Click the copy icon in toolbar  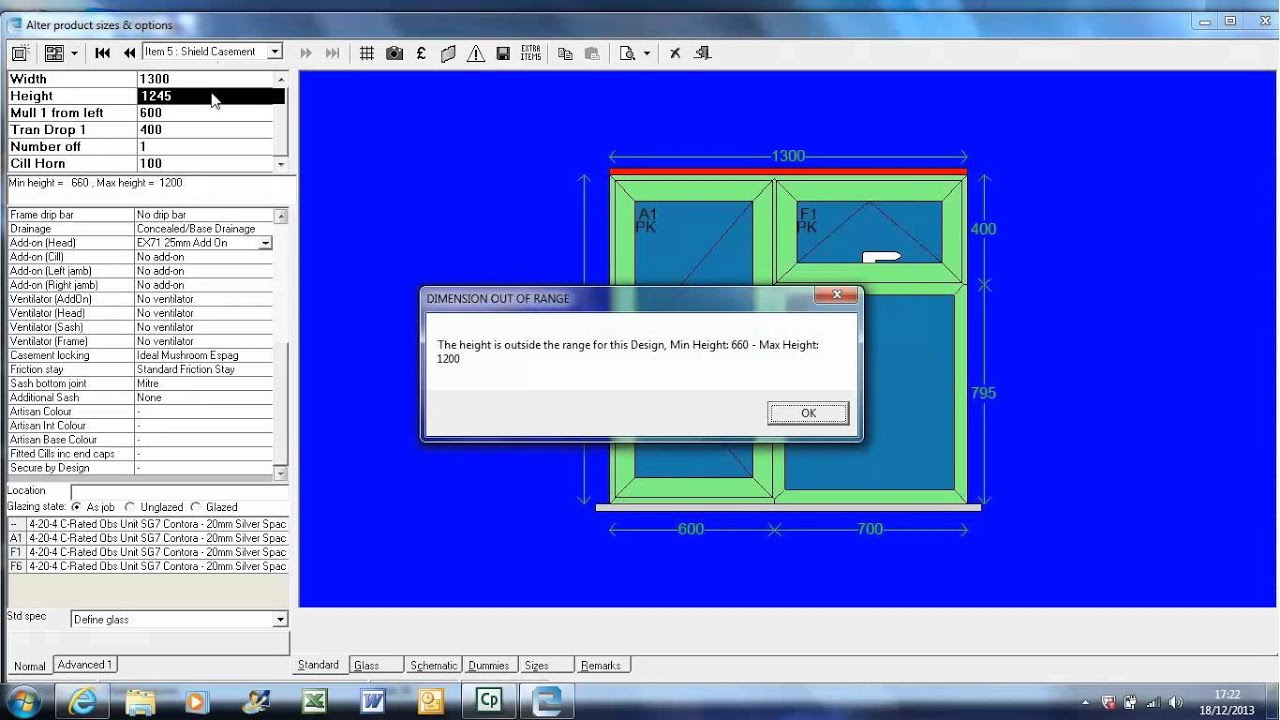point(565,53)
